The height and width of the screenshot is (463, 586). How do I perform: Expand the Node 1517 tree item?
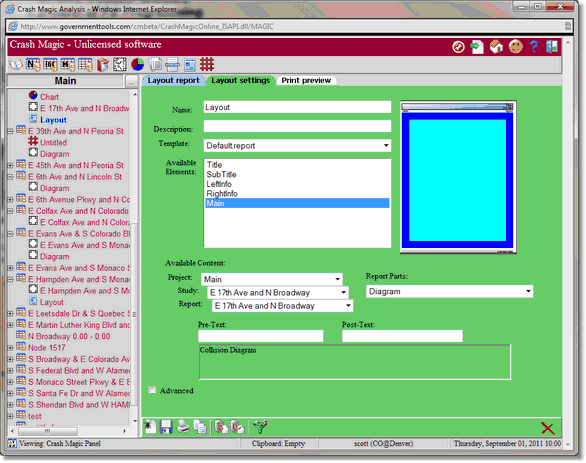coord(10,348)
